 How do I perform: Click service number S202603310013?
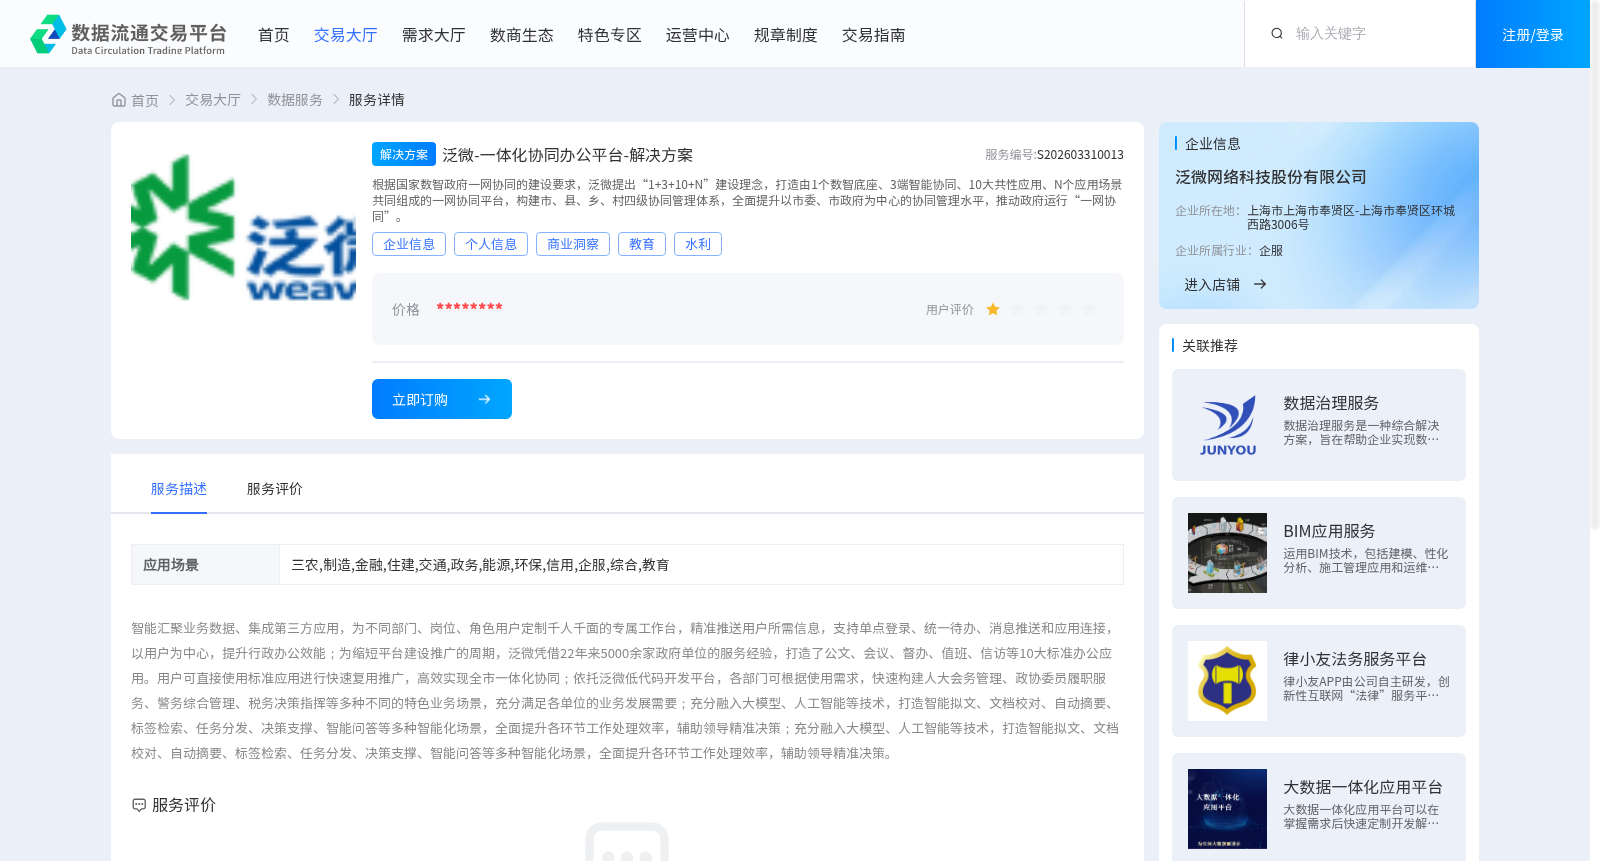(1080, 155)
